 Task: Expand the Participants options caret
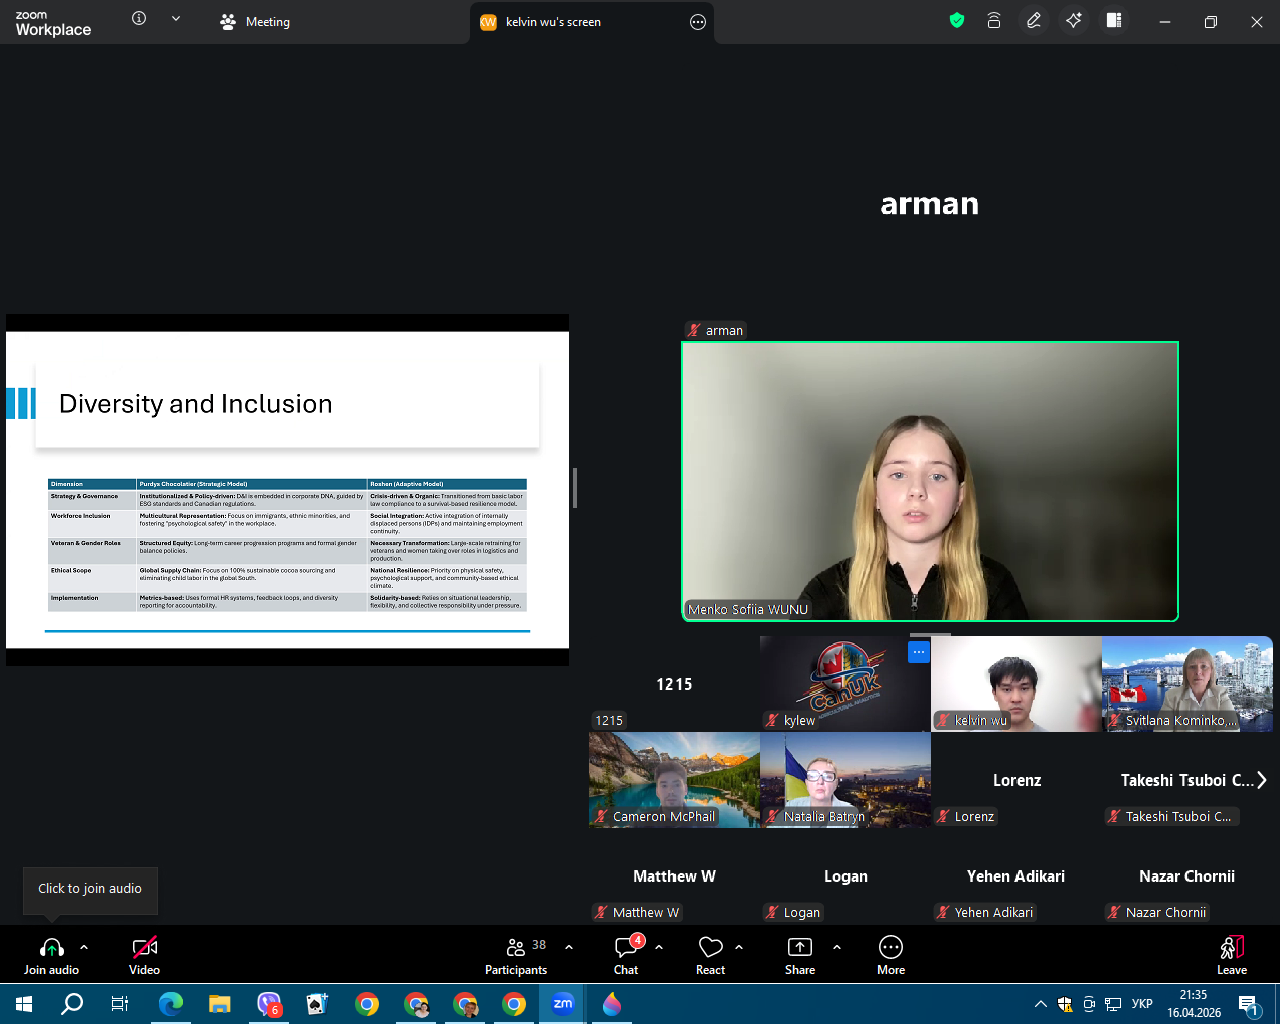click(569, 946)
